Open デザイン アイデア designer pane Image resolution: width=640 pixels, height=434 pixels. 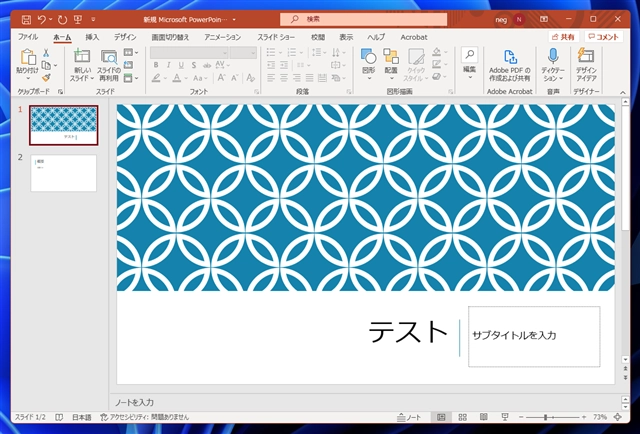(586, 59)
